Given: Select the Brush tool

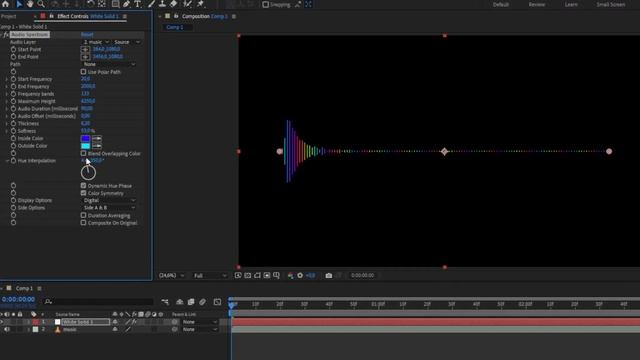Looking at the screenshot, I should tap(151, 4).
